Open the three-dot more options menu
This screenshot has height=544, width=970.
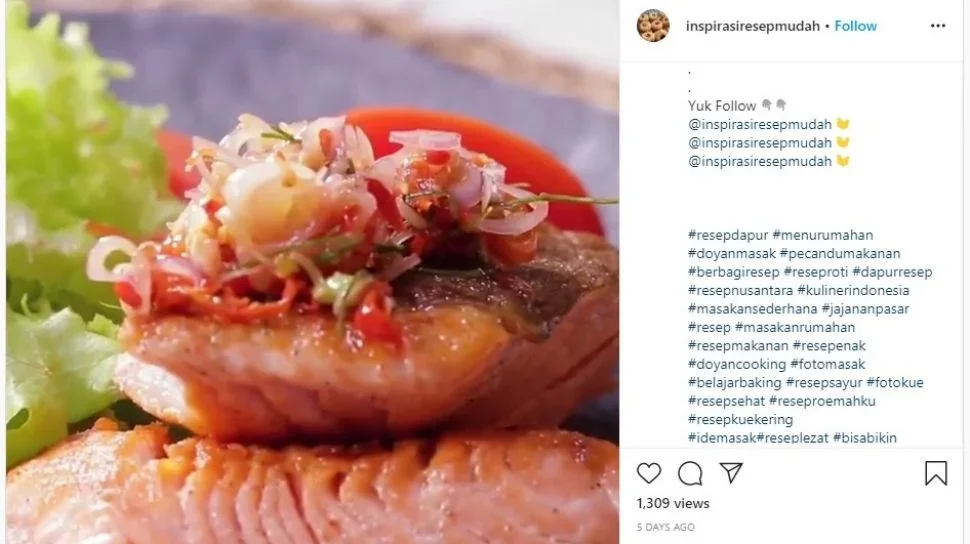(938, 26)
